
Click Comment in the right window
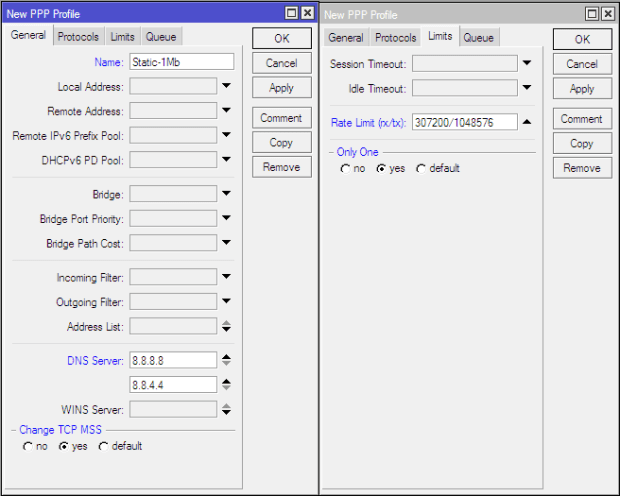pos(582,119)
